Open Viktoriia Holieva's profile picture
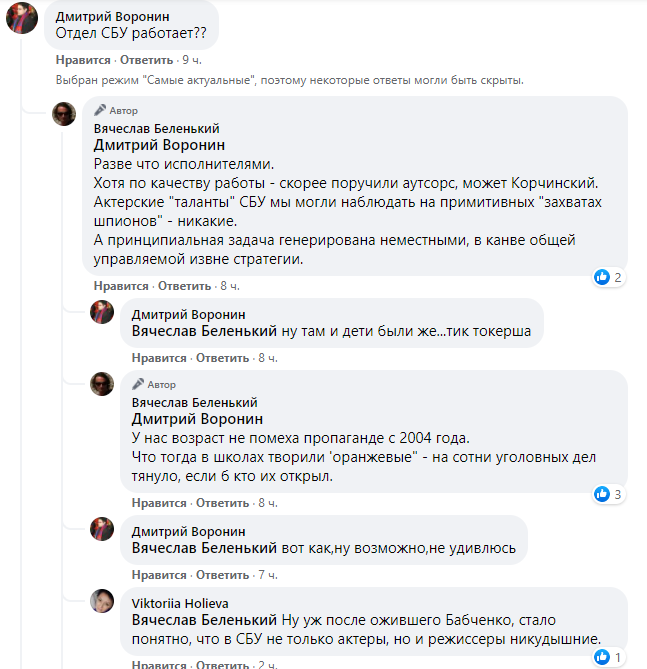The image size is (647, 669). click(103, 601)
